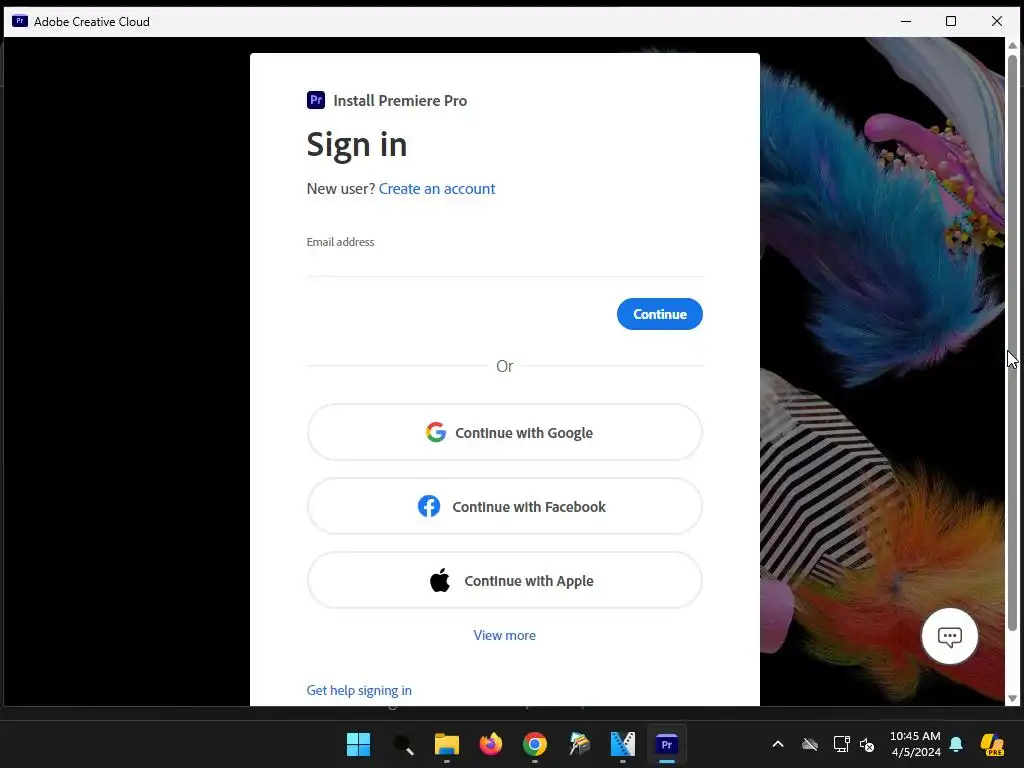Click the Create an account link
The width and height of the screenshot is (1024, 768).
437,189
